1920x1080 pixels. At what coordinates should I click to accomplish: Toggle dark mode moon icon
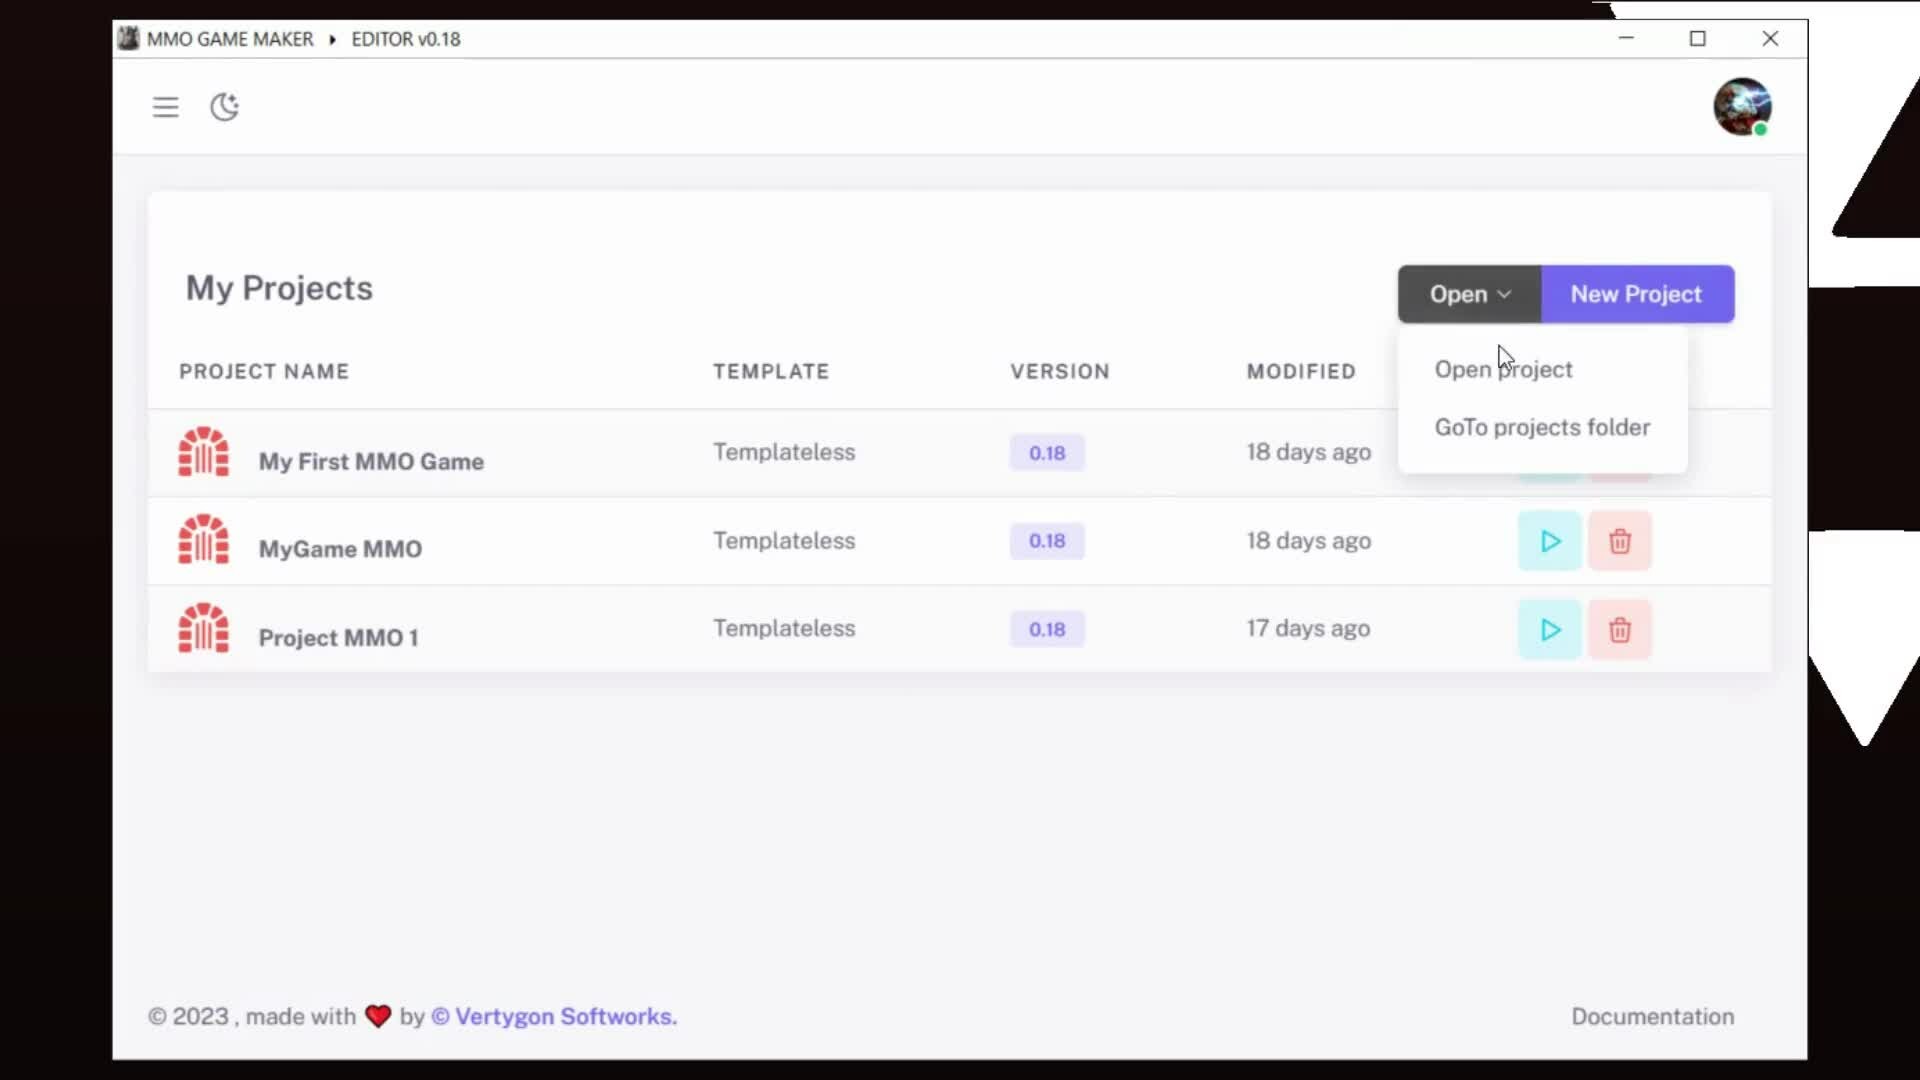pyautogui.click(x=224, y=107)
